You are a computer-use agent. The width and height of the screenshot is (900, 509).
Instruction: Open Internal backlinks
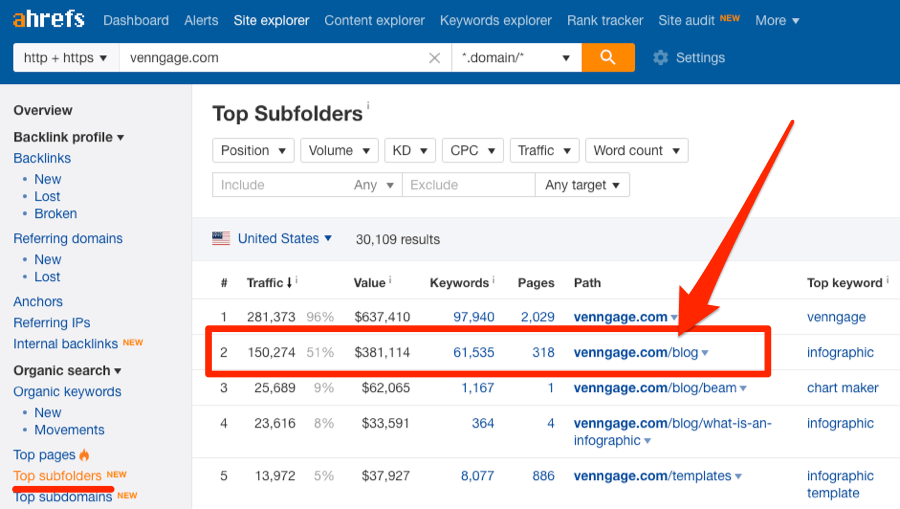click(65, 343)
